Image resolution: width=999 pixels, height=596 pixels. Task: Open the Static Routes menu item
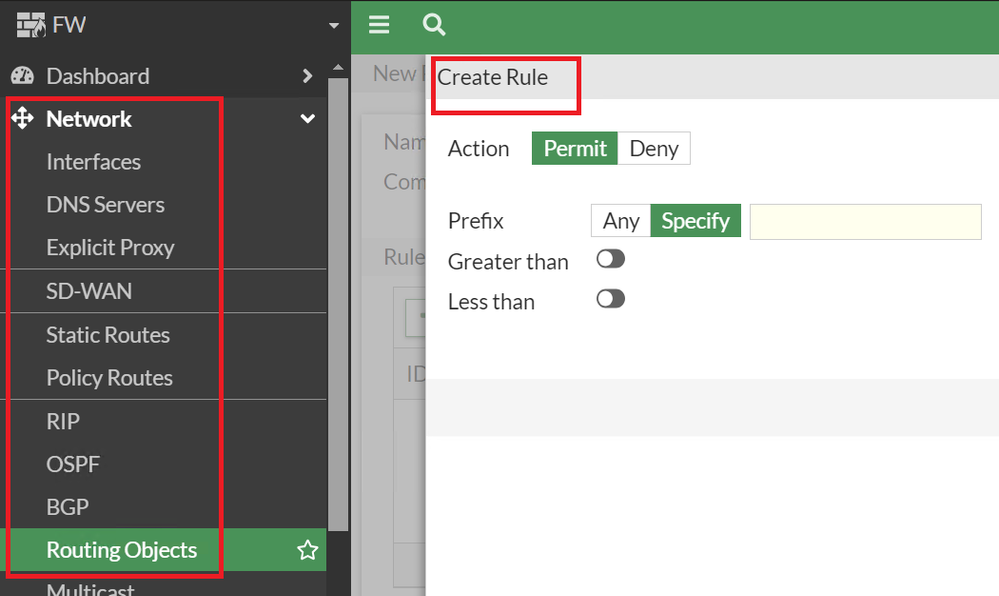(x=108, y=335)
